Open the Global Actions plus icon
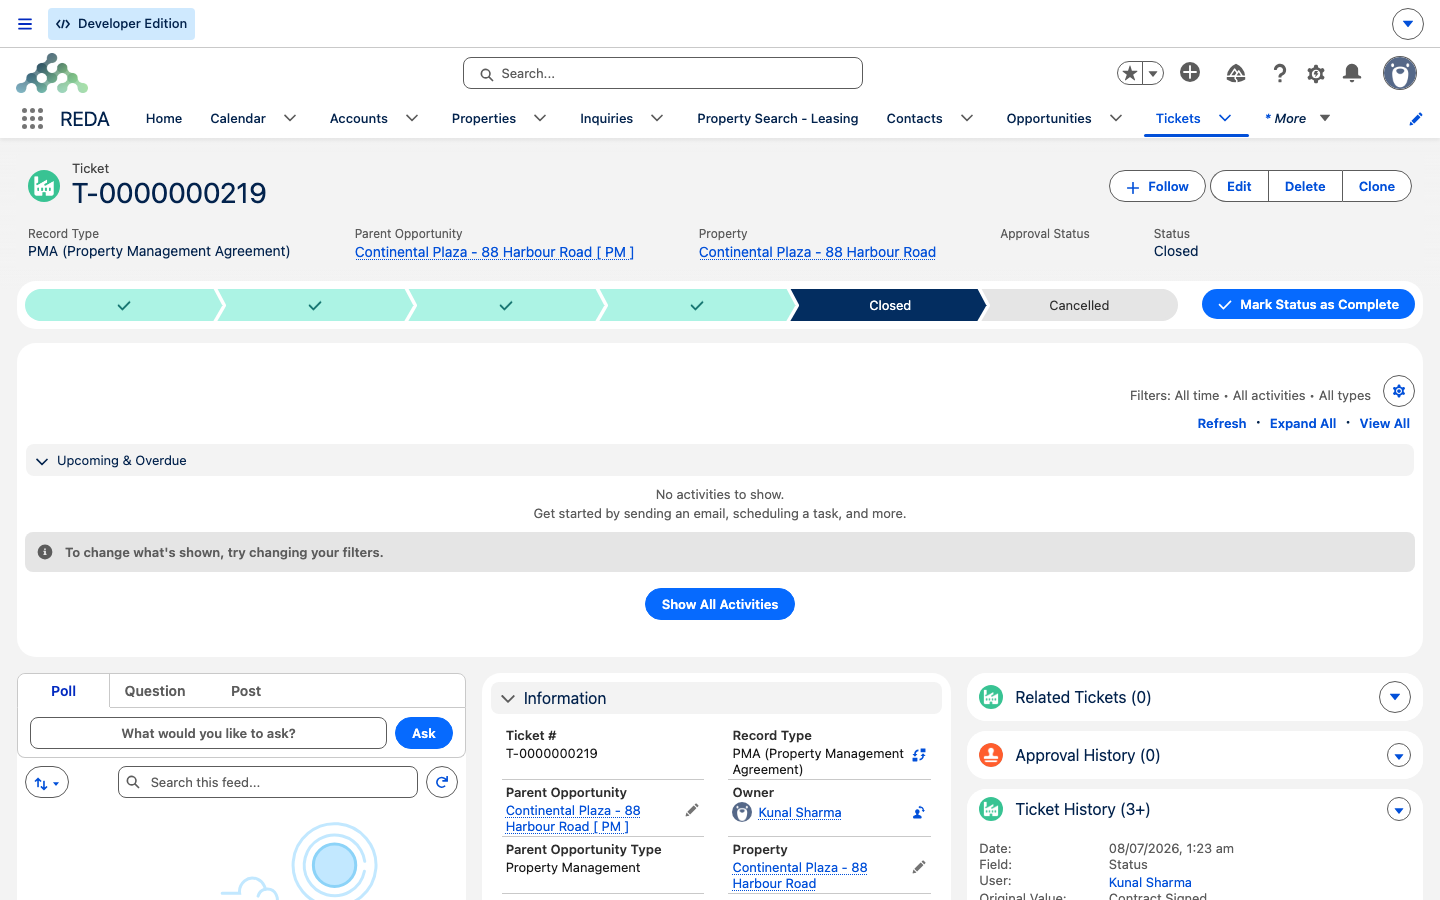The width and height of the screenshot is (1440, 900). coord(1190,72)
